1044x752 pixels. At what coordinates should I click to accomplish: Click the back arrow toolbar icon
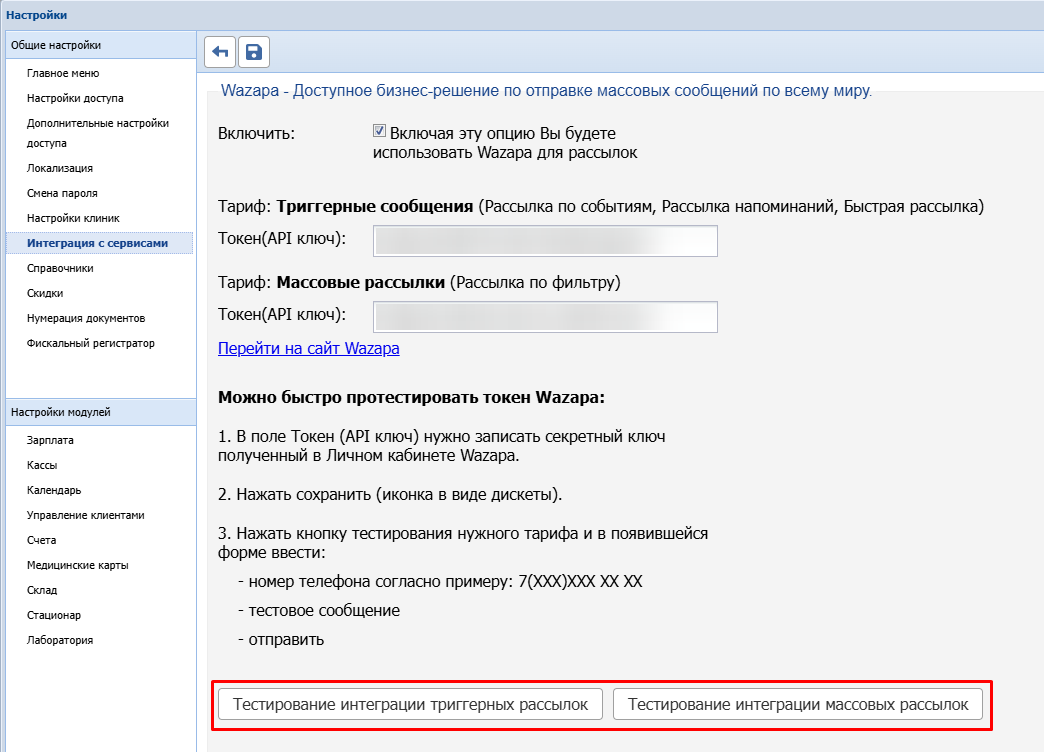[220, 52]
